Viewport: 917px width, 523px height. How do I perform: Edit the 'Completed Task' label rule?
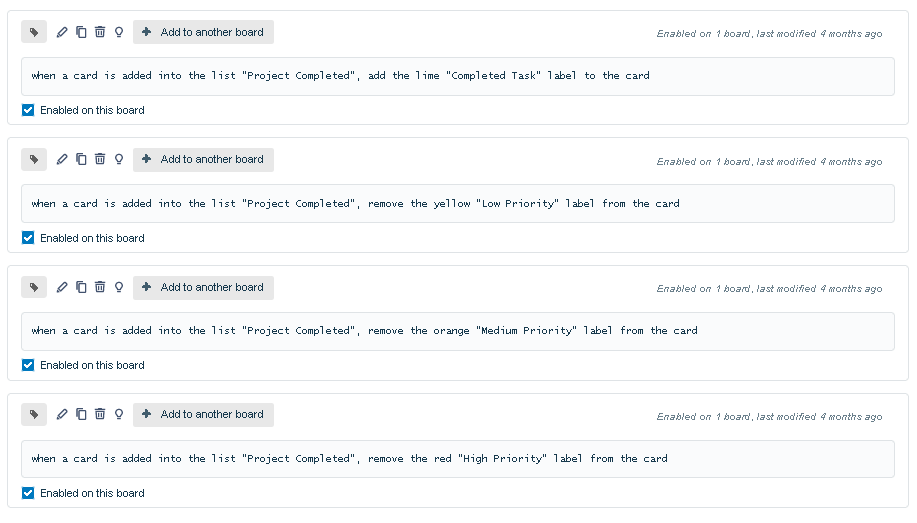pyautogui.click(x=62, y=32)
